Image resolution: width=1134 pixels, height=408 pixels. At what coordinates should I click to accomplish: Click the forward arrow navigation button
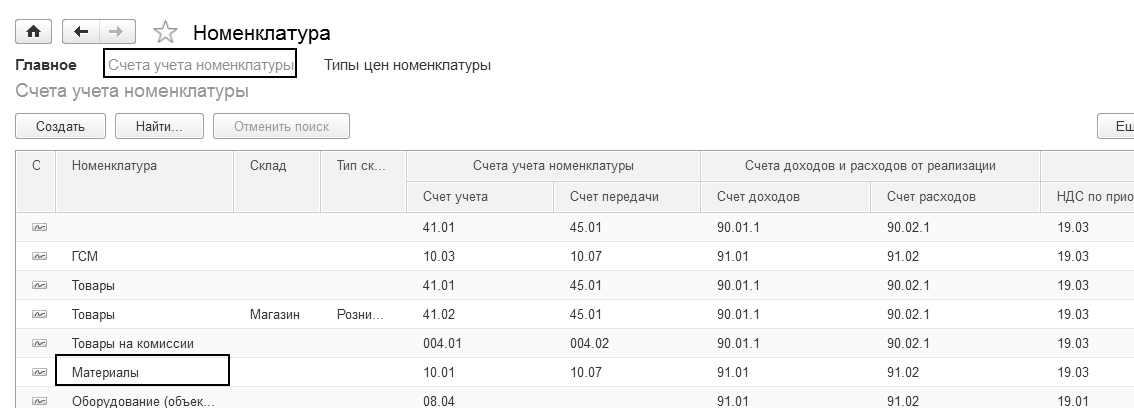pyautogui.click(x=117, y=32)
